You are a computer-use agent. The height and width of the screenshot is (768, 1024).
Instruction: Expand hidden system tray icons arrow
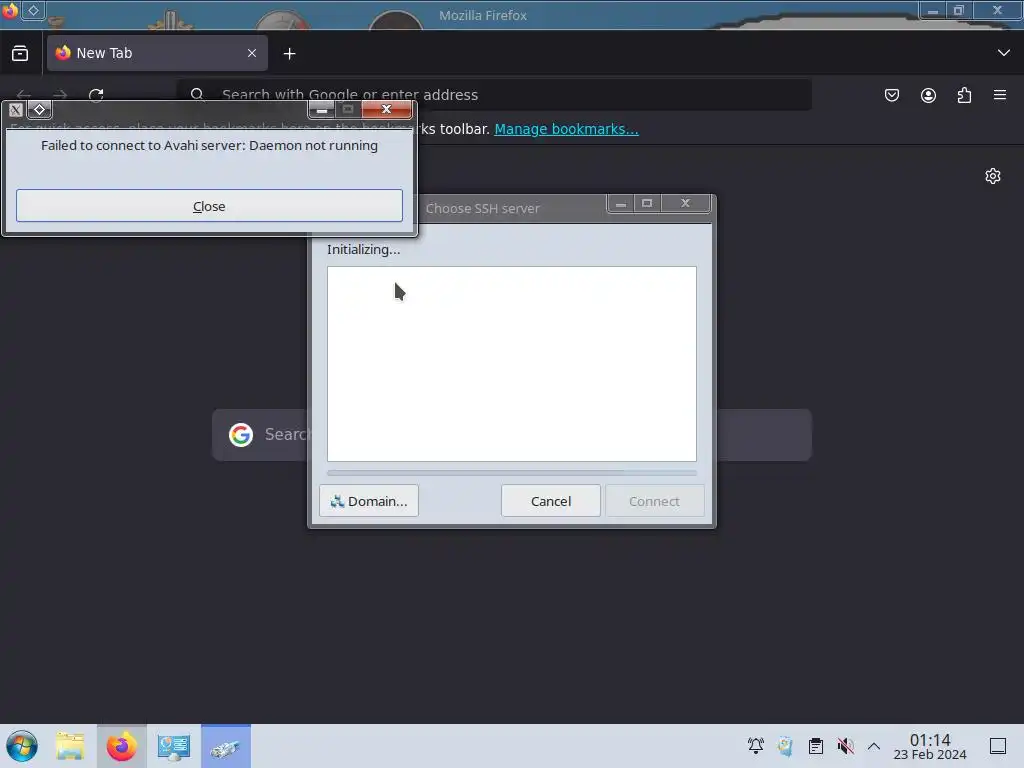(x=874, y=746)
